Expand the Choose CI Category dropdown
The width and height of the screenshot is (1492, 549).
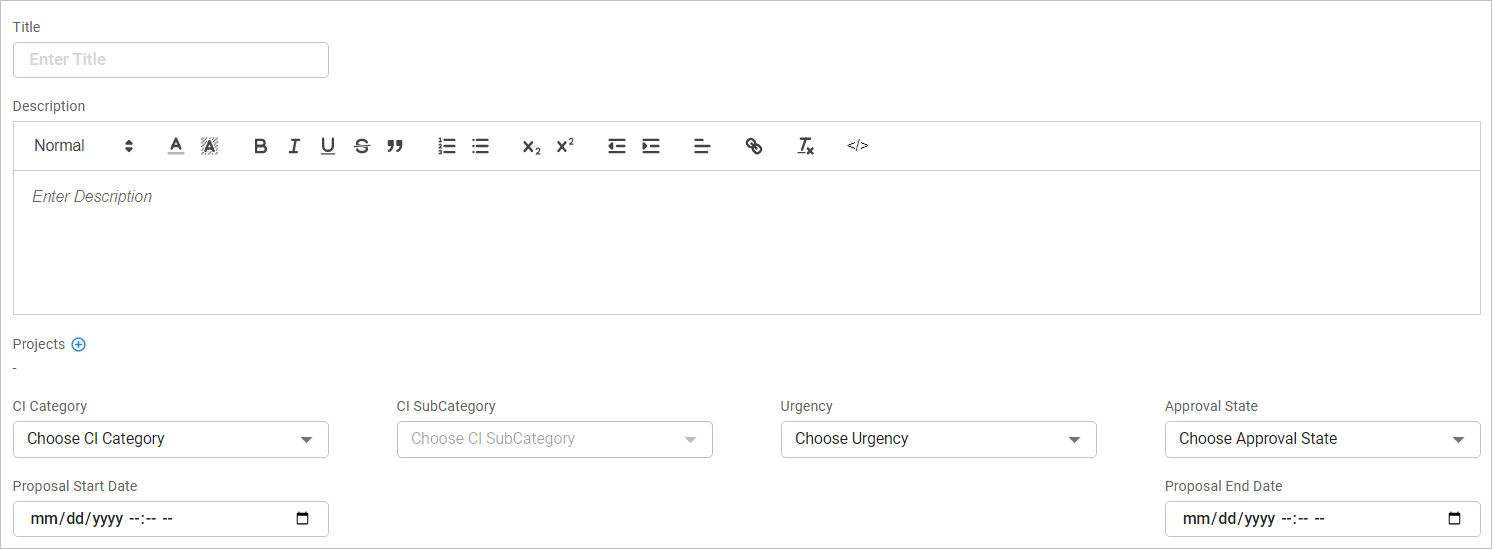170,439
